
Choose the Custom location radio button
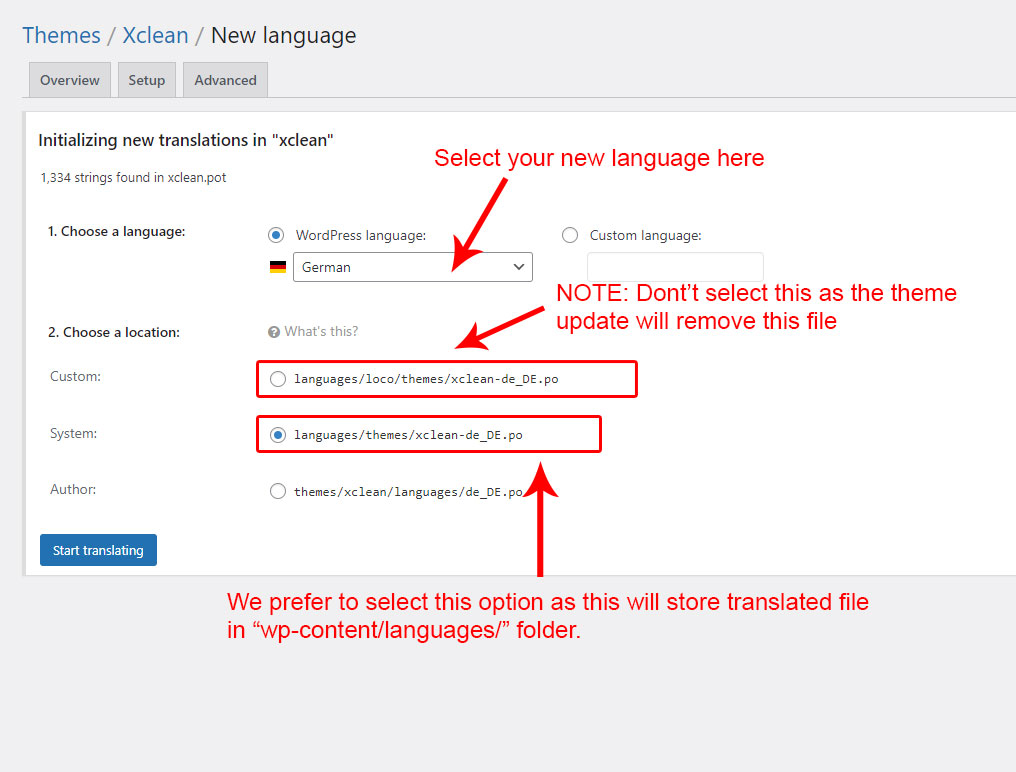pyautogui.click(x=278, y=379)
